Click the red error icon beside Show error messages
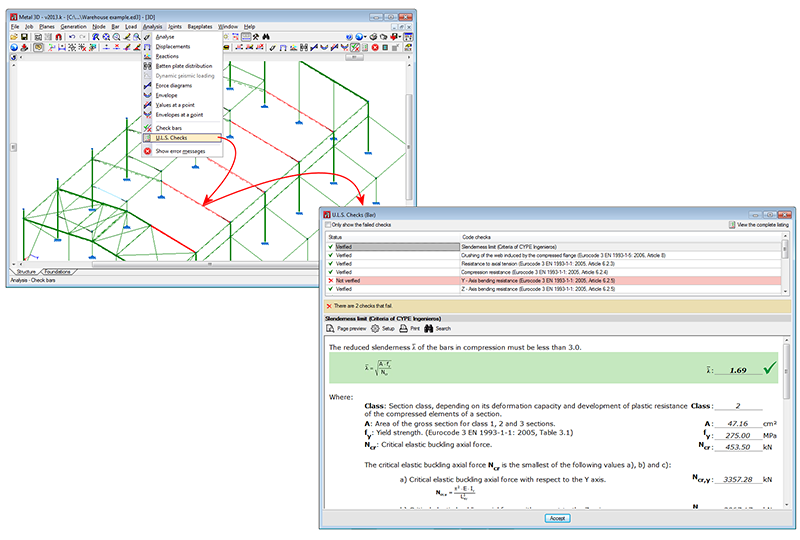This screenshot has height=540, width=800. (x=147, y=151)
